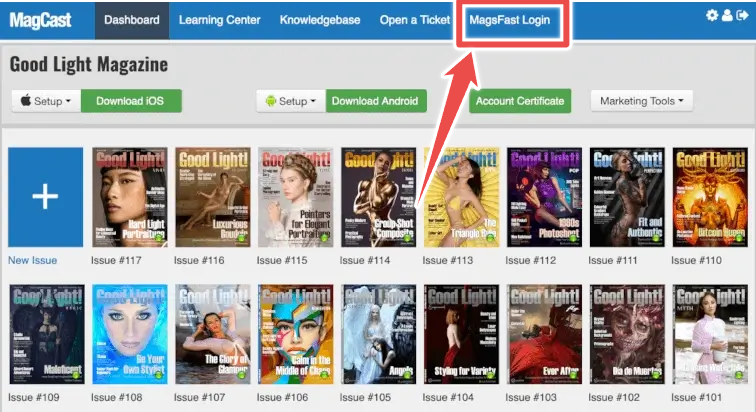Click the Issue #103 label
The height and width of the screenshot is (412, 756).
(x=531, y=398)
